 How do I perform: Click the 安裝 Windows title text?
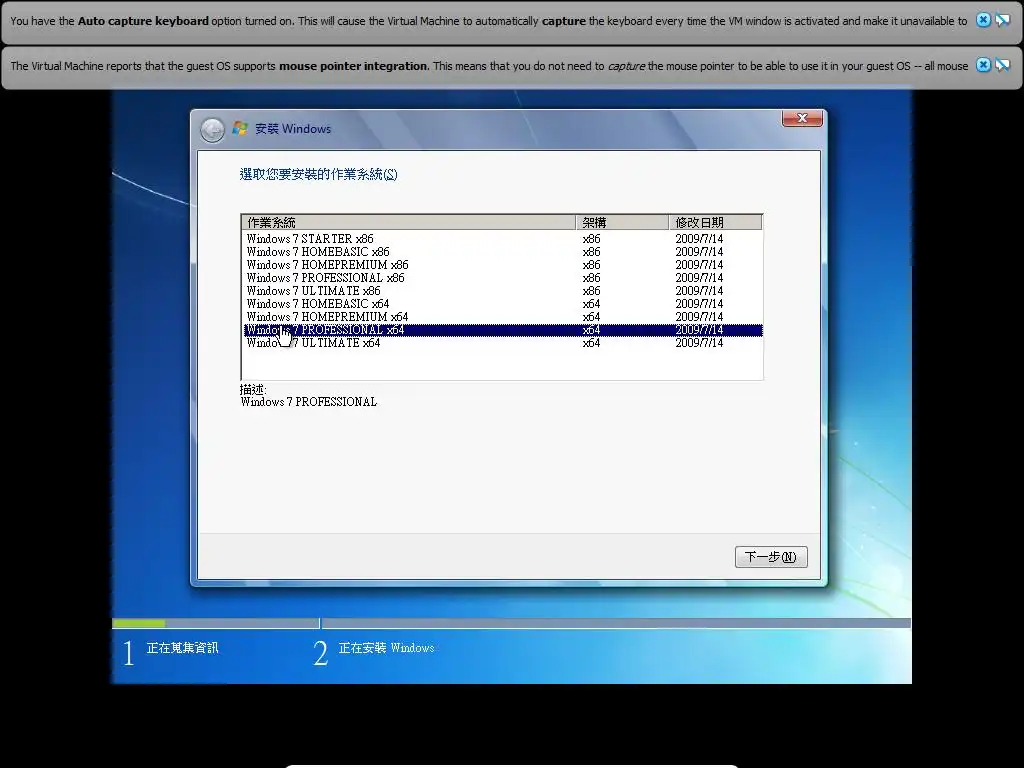coord(293,129)
